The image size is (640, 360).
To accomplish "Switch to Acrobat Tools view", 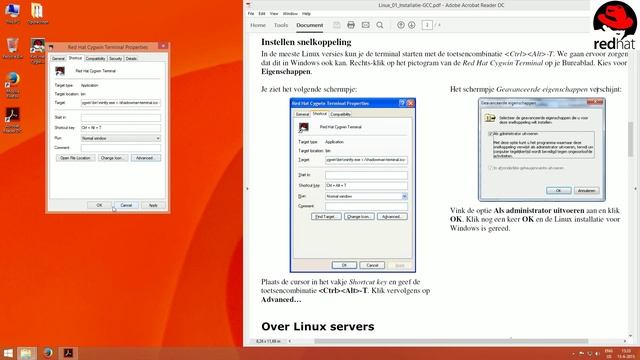I will (x=281, y=25).
